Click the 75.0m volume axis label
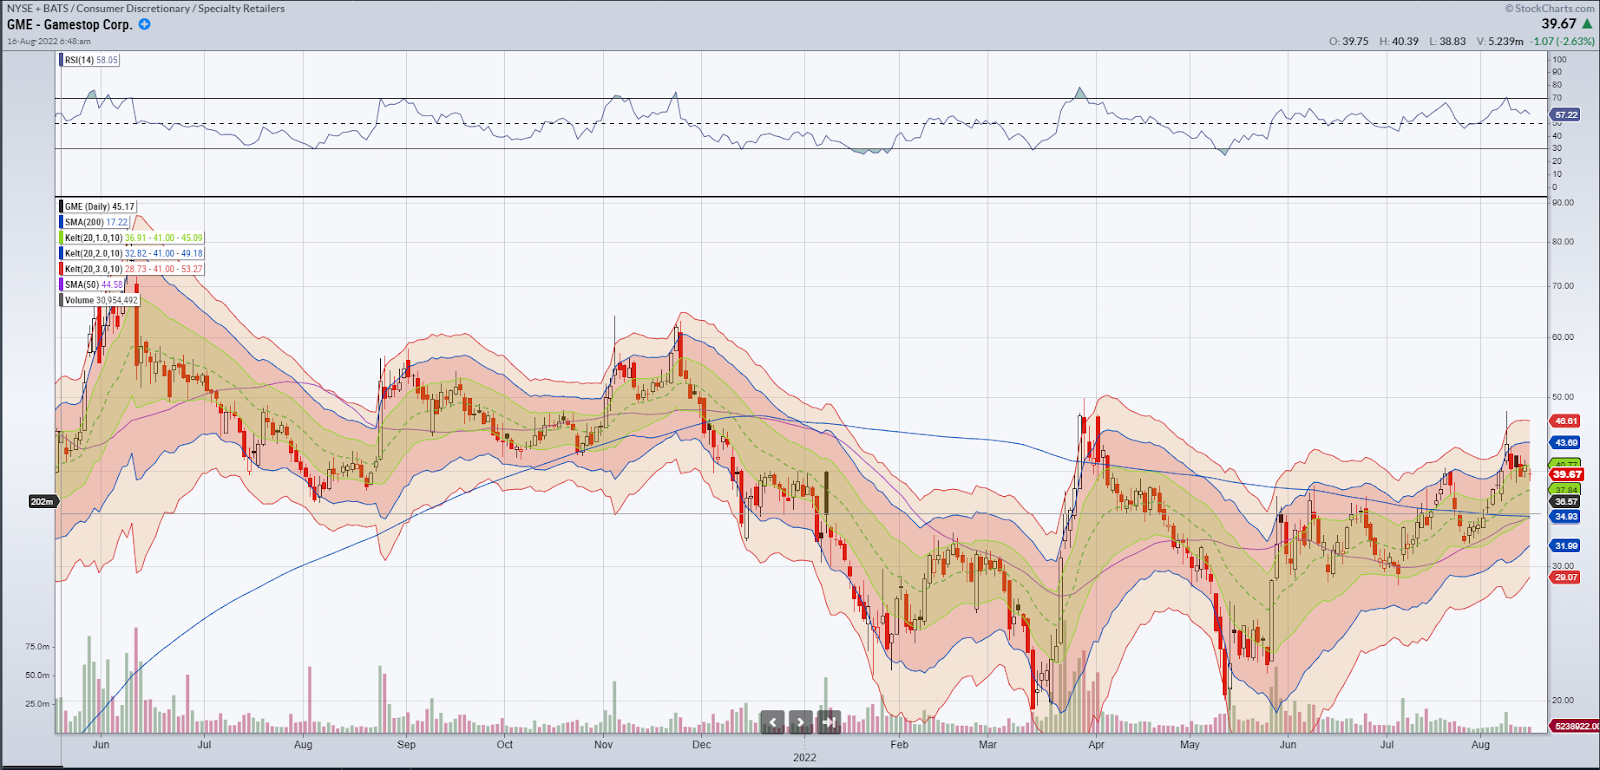Viewport: 1600px width, 770px height. [x=37, y=647]
